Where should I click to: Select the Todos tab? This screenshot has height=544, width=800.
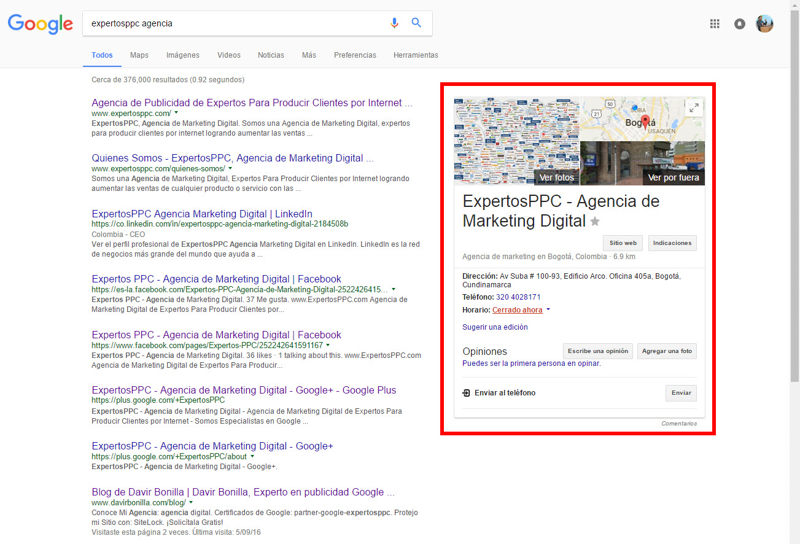(102, 55)
